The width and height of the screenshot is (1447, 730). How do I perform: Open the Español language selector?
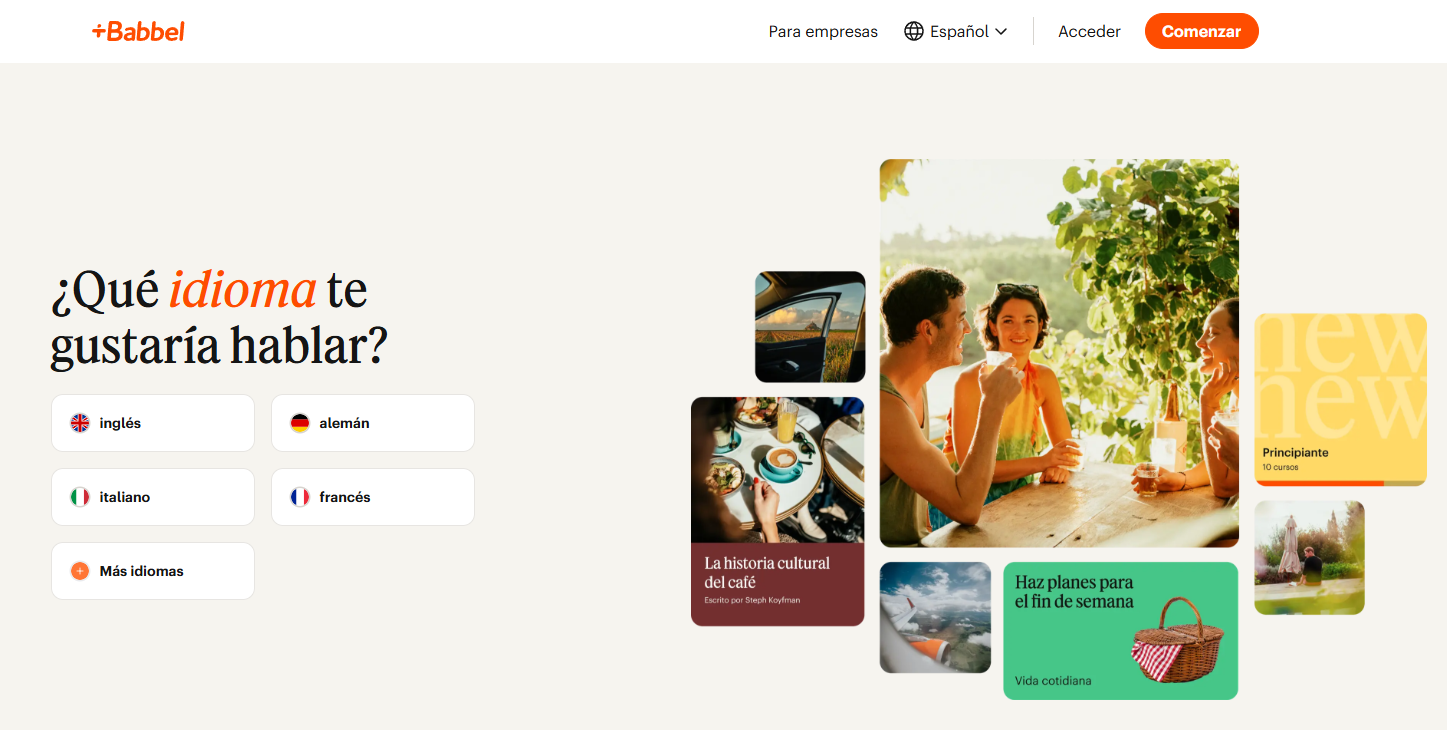956,31
